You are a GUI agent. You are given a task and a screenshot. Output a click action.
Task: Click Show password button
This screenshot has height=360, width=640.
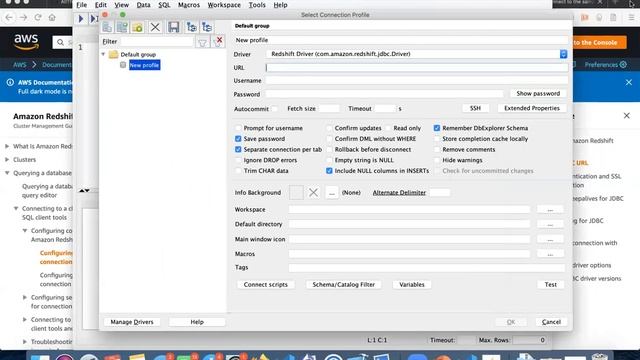[538, 93]
